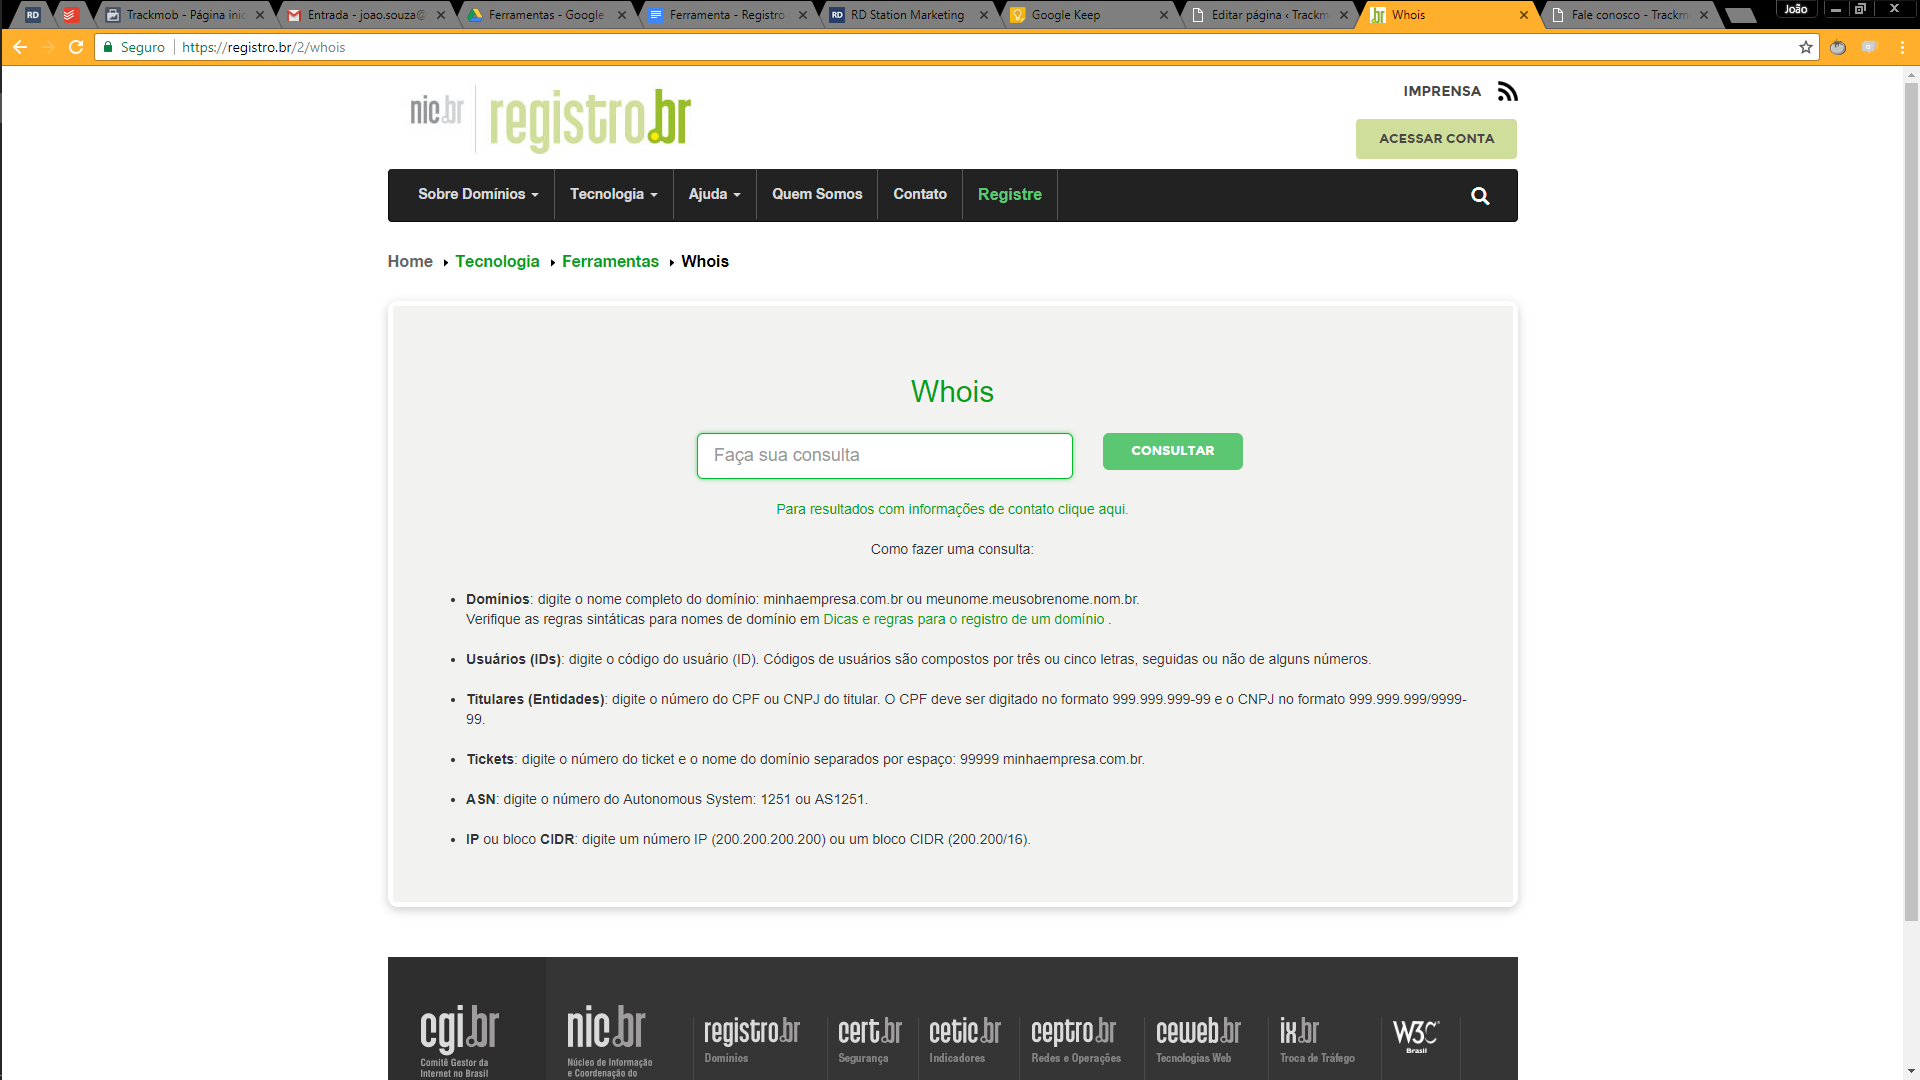Open Chrome three-dot menu
This screenshot has height=1080, width=1920.
(x=1902, y=47)
